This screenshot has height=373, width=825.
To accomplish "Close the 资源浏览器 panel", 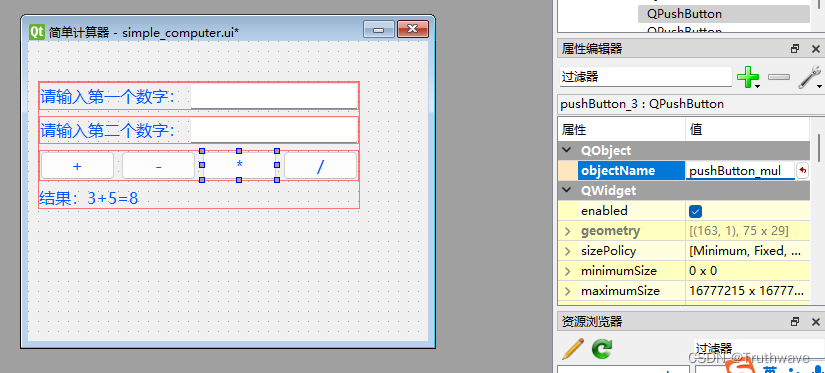I will pyautogui.click(x=816, y=321).
